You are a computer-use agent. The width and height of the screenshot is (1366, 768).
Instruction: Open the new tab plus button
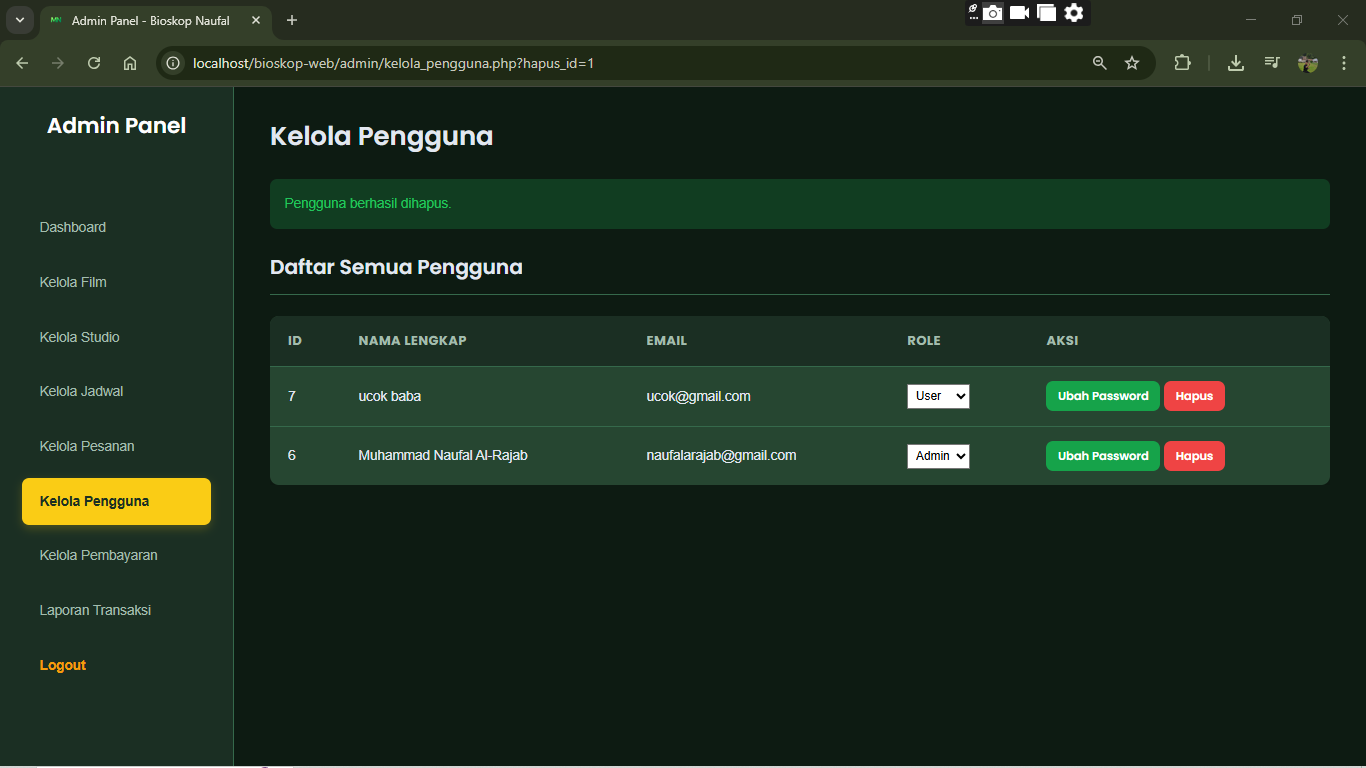point(292,20)
